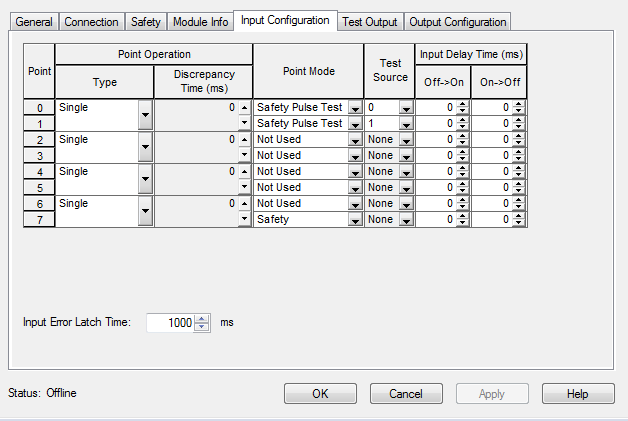
Task: Open Help for this dialog
Action: click(577, 393)
